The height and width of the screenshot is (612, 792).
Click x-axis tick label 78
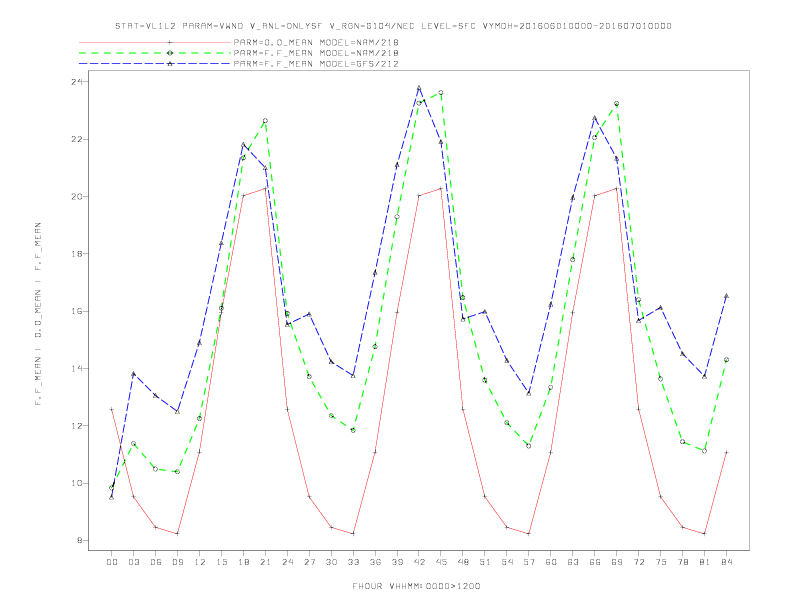tap(683, 562)
